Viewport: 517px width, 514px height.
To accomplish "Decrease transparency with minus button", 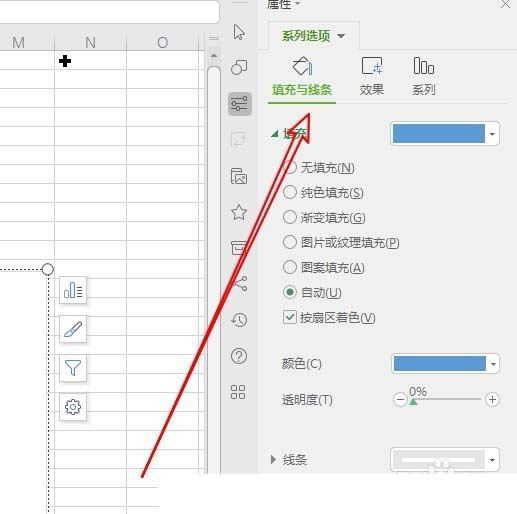I will click(x=400, y=399).
